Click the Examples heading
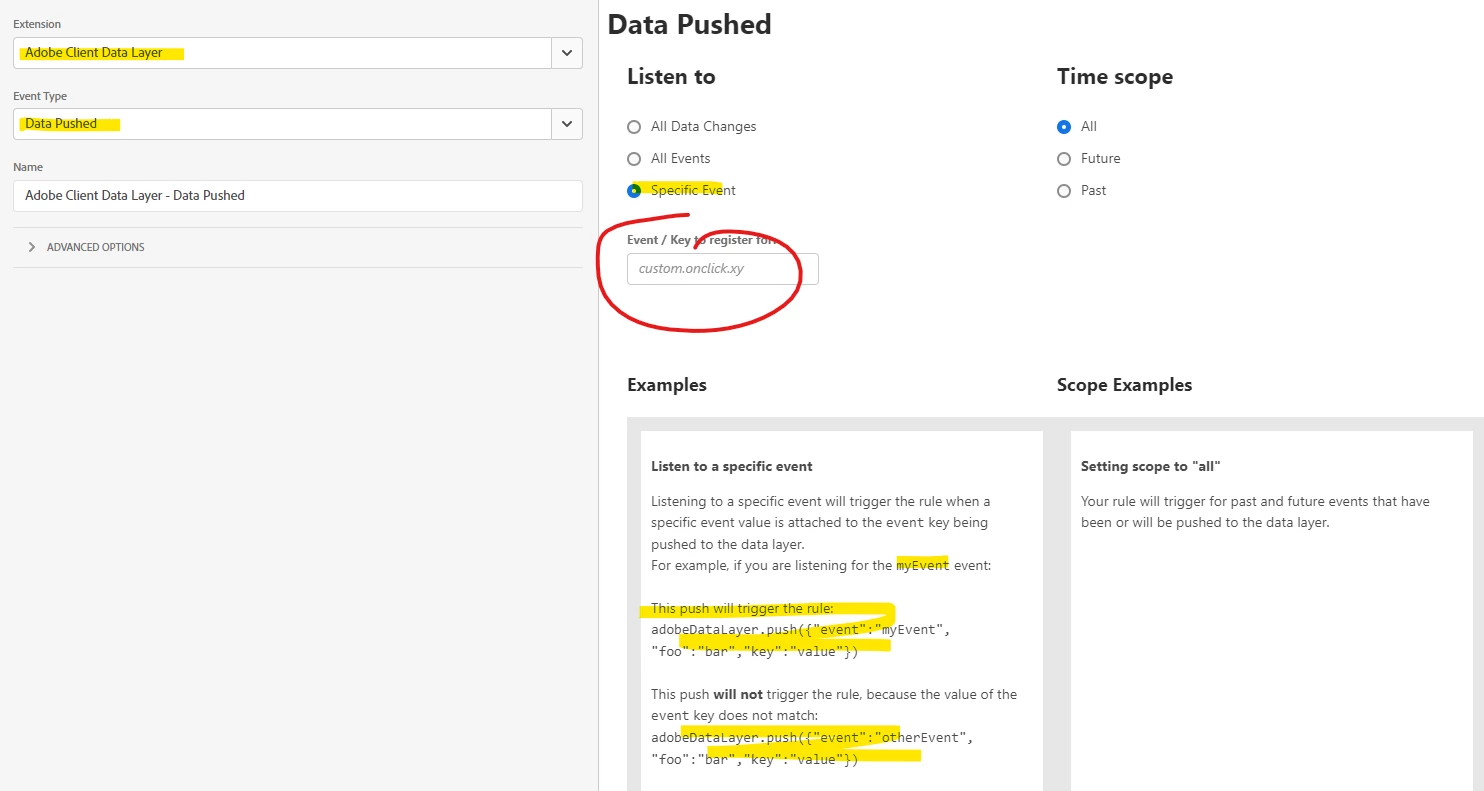The height and width of the screenshot is (791, 1484). tap(667, 385)
